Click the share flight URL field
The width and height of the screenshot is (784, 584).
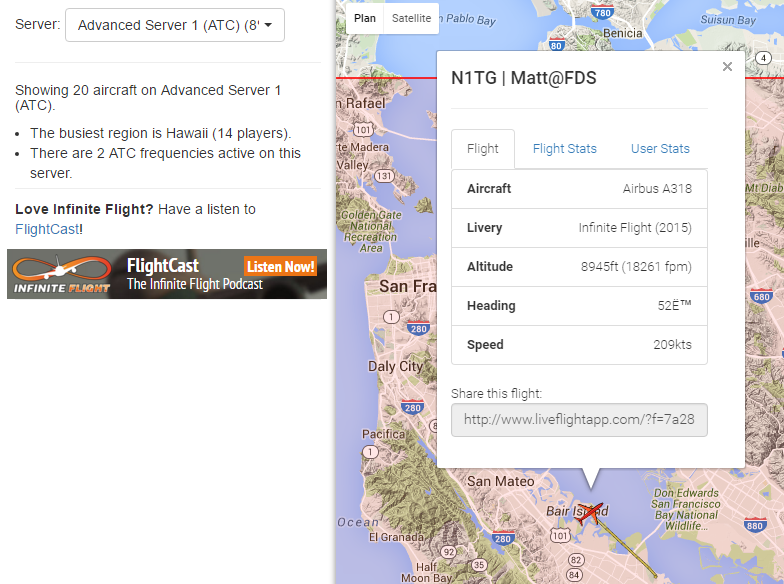click(x=579, y=420)
